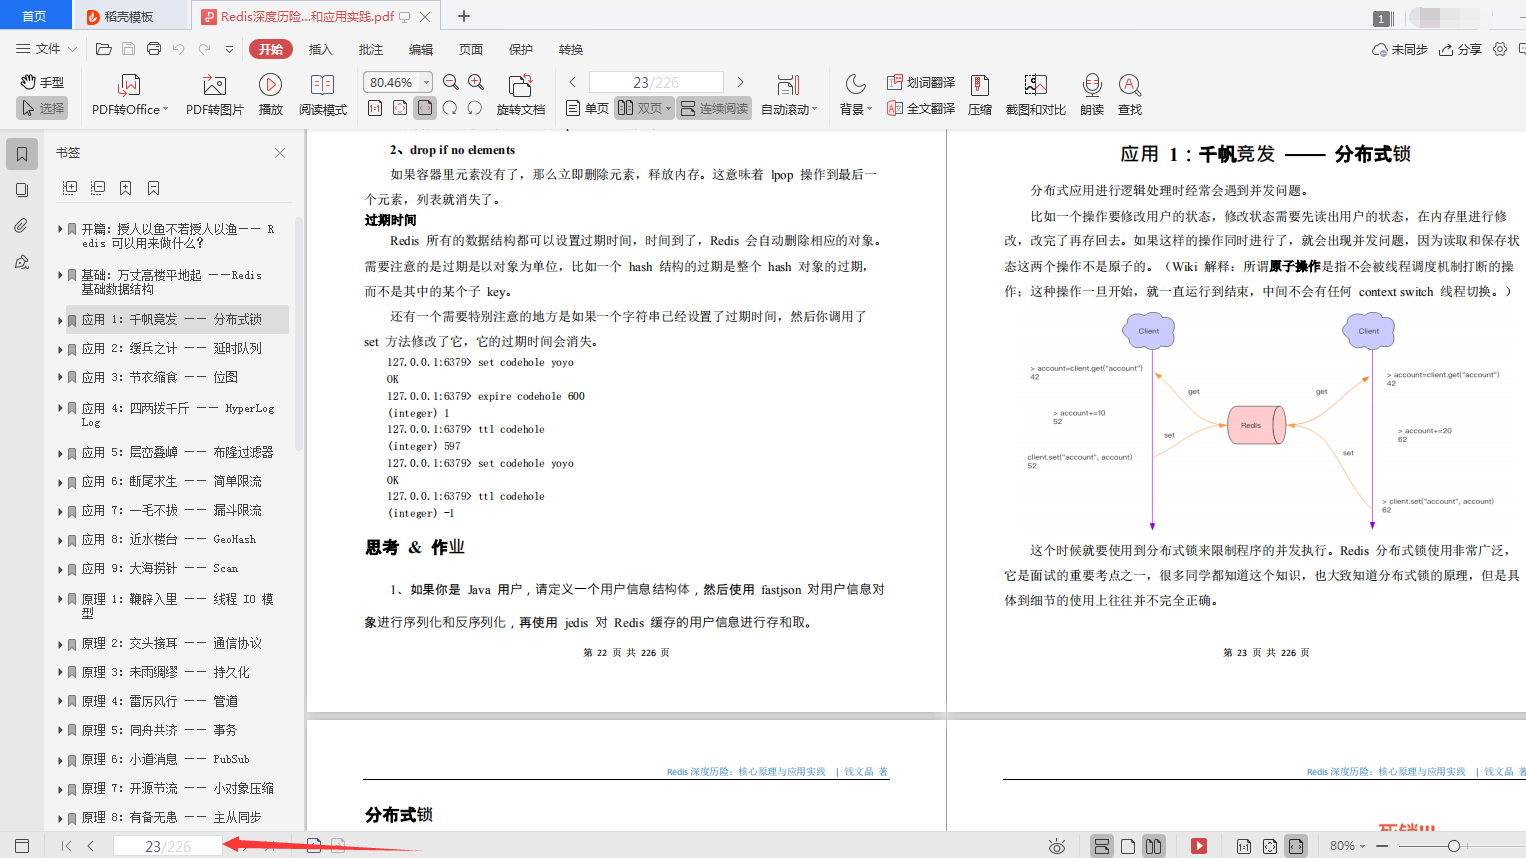Viewport: 1526px width, 858px height.
Task: Toggle fit width view in toolbar
Action: pyautogui.click(x=425, y=108)
